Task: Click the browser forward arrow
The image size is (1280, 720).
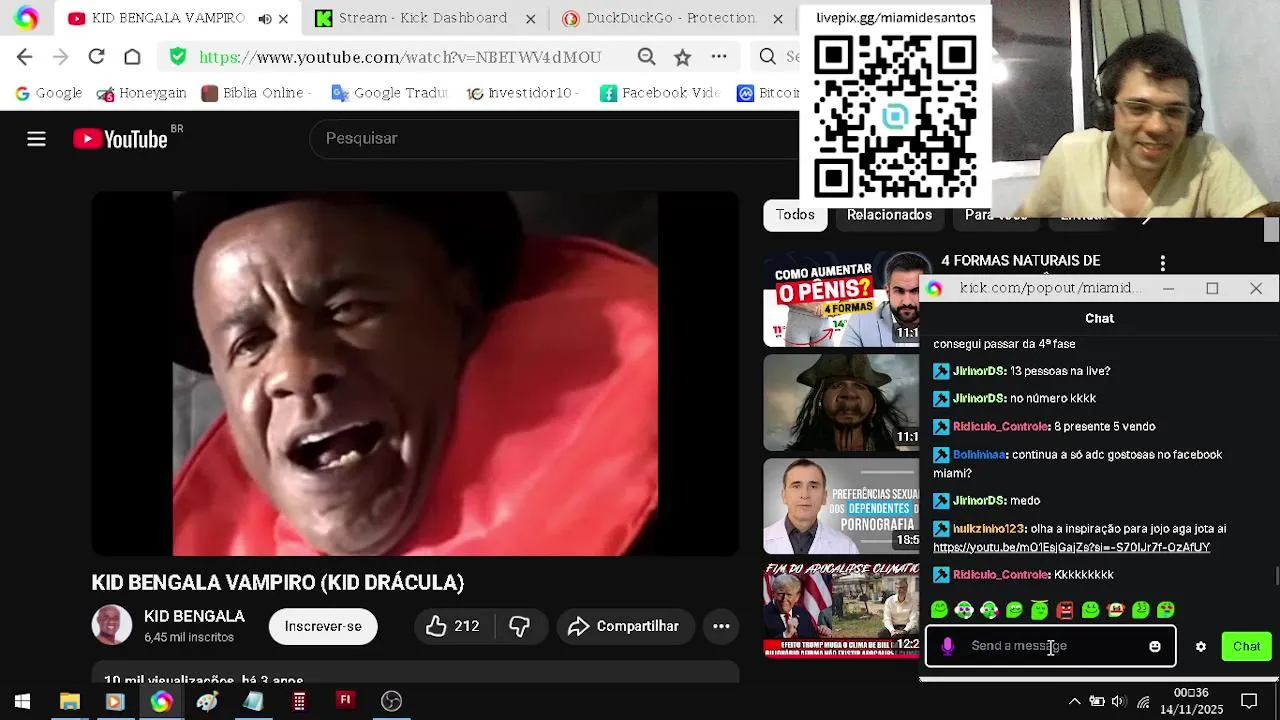Action: (60, 57)
